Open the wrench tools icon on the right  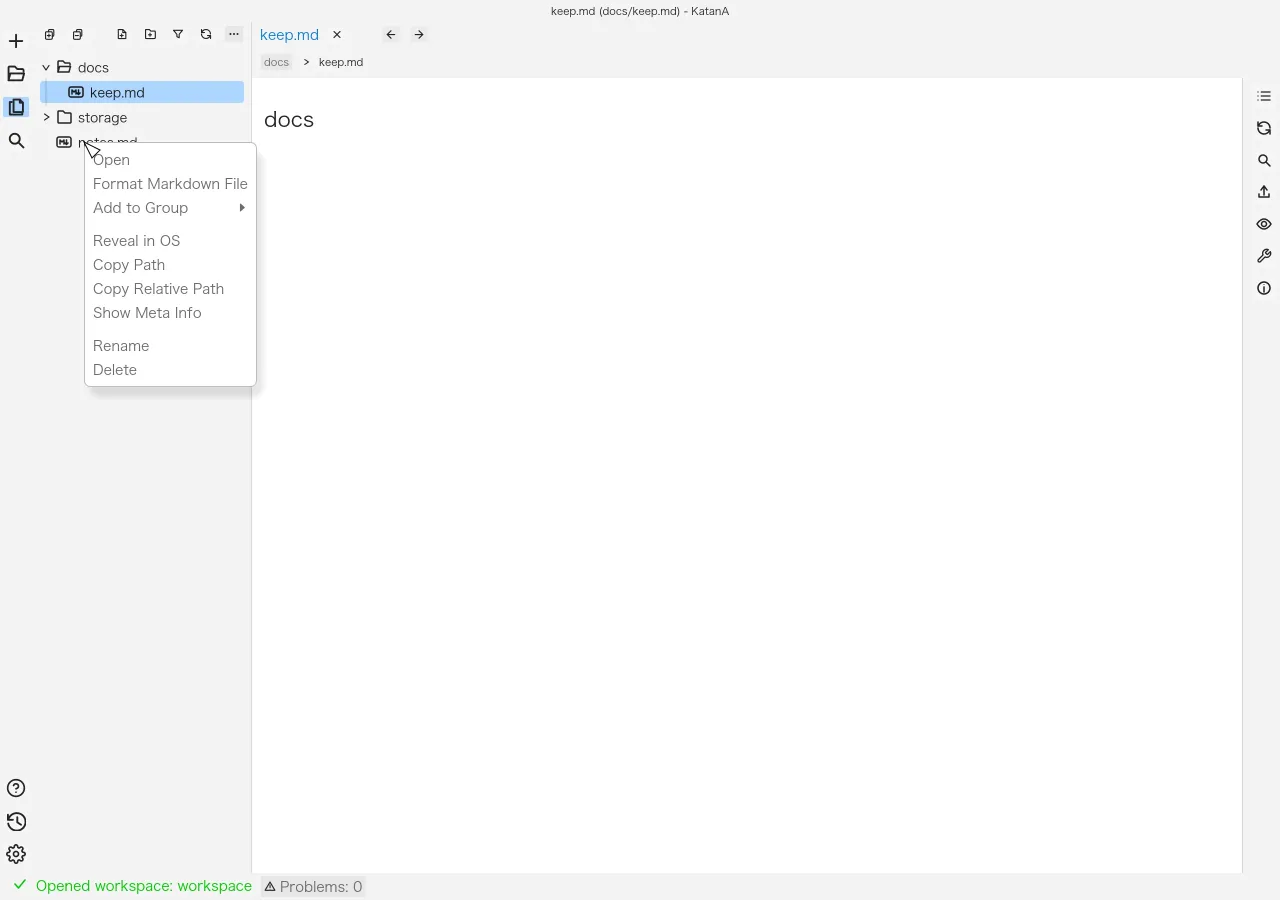1264,256
